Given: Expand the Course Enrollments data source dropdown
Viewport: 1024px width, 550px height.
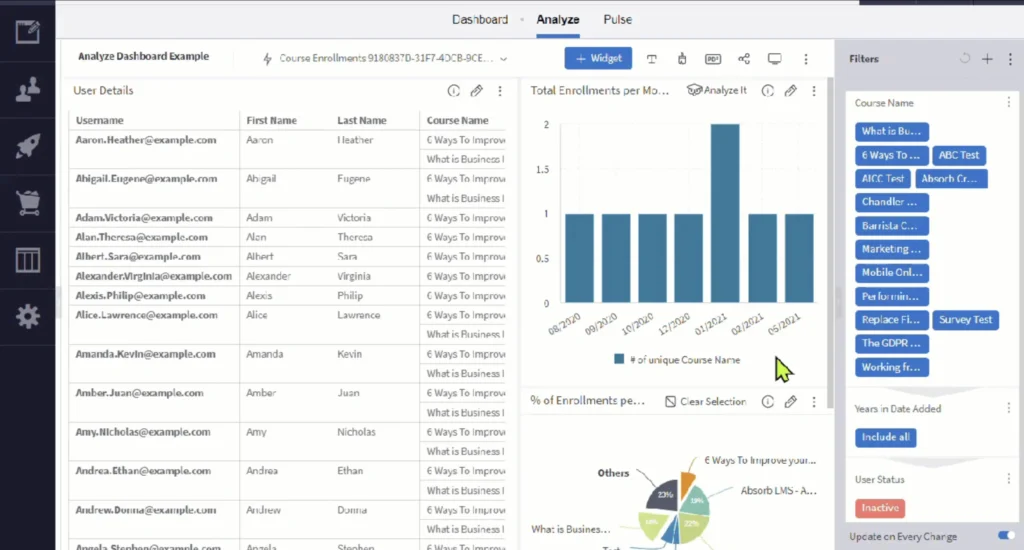Looking at the screenshot, I should [503, 59].
